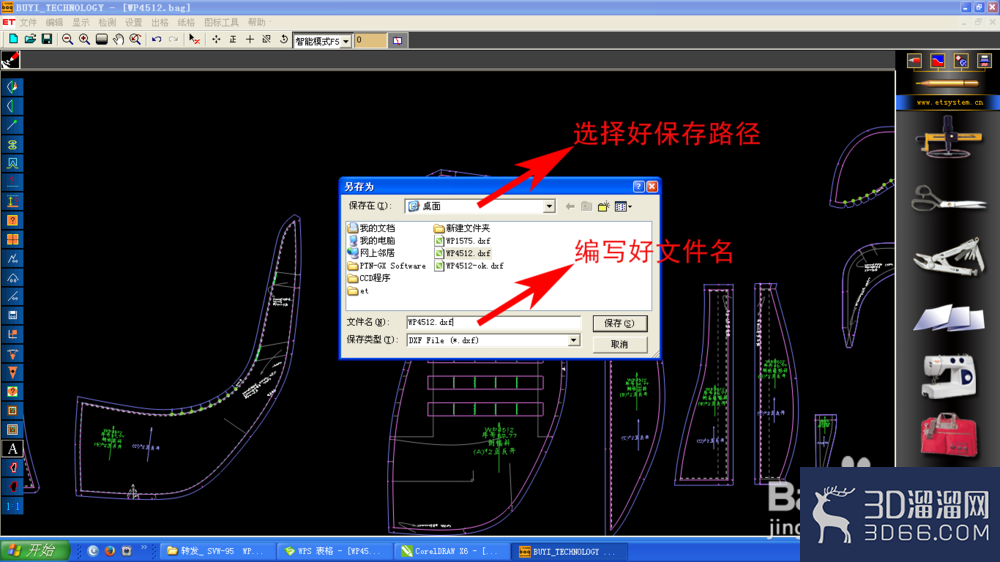Select the zoom out magnifier tool
This screenshot has width=1000, height=562.
coord(67,40)
